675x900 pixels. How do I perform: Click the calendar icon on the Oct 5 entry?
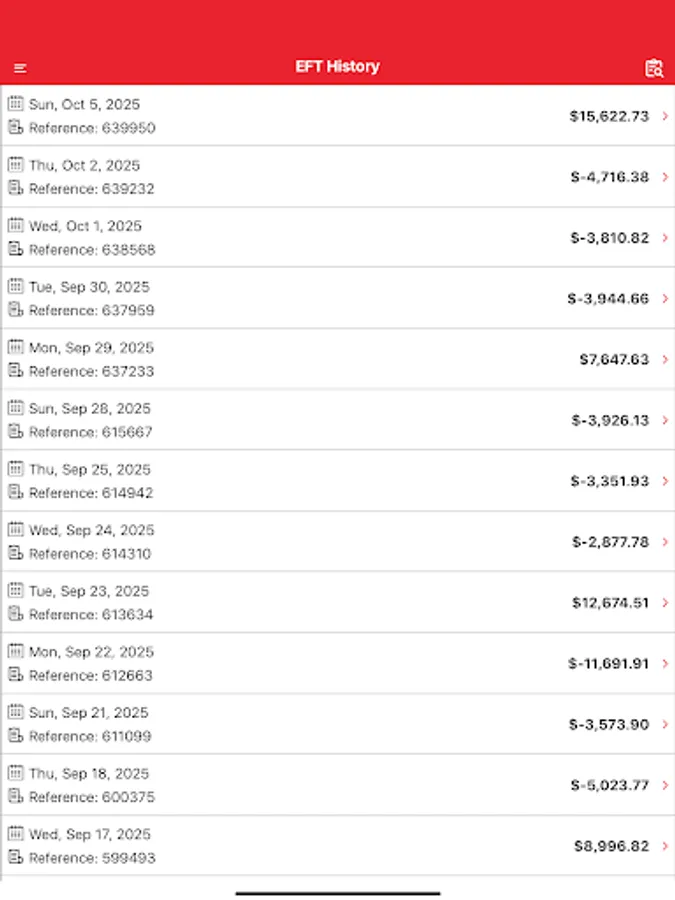tap(16, 103)
